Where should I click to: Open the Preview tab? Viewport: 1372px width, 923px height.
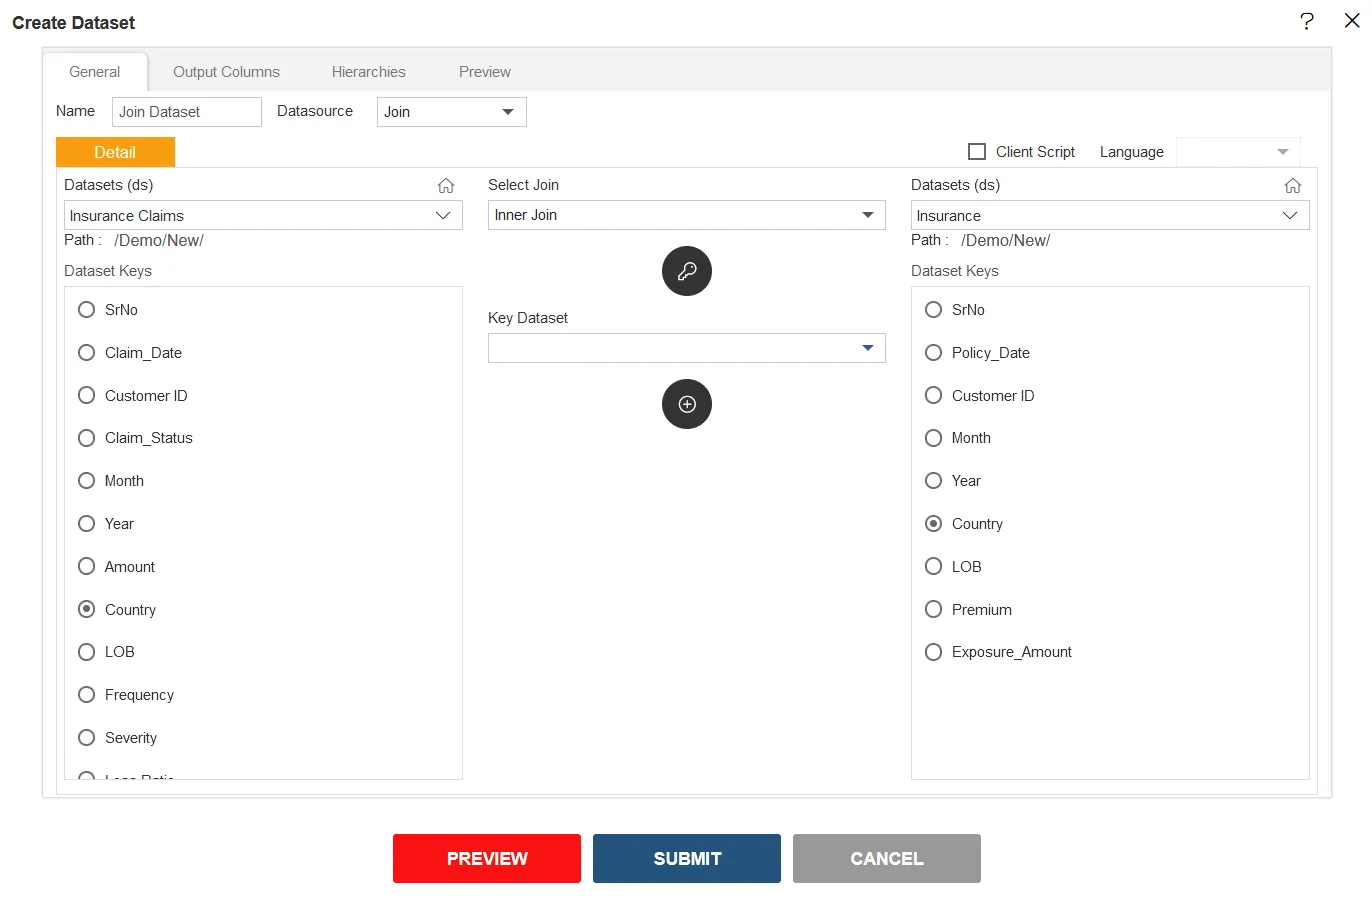tap(485, 72)
